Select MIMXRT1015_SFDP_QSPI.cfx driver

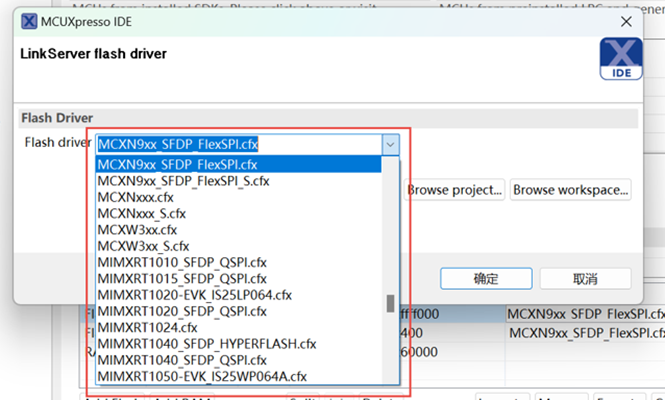[238, 279]
